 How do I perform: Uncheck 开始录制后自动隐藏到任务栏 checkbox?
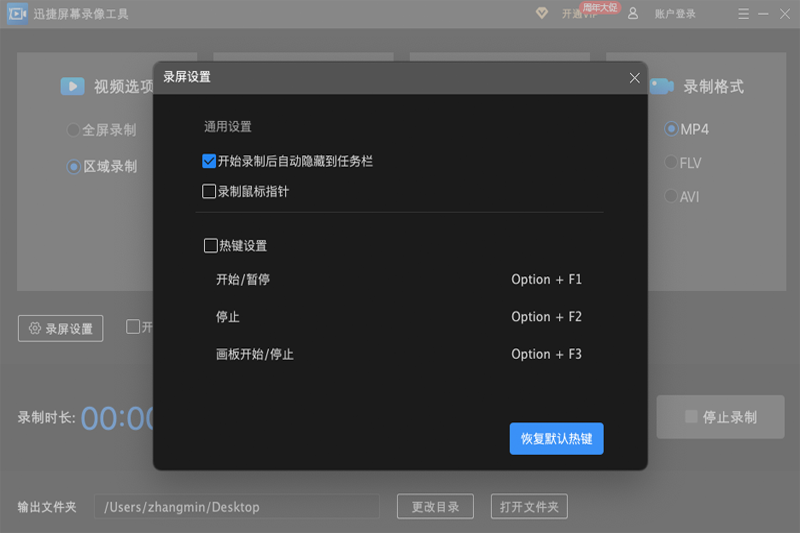point(209,161)
